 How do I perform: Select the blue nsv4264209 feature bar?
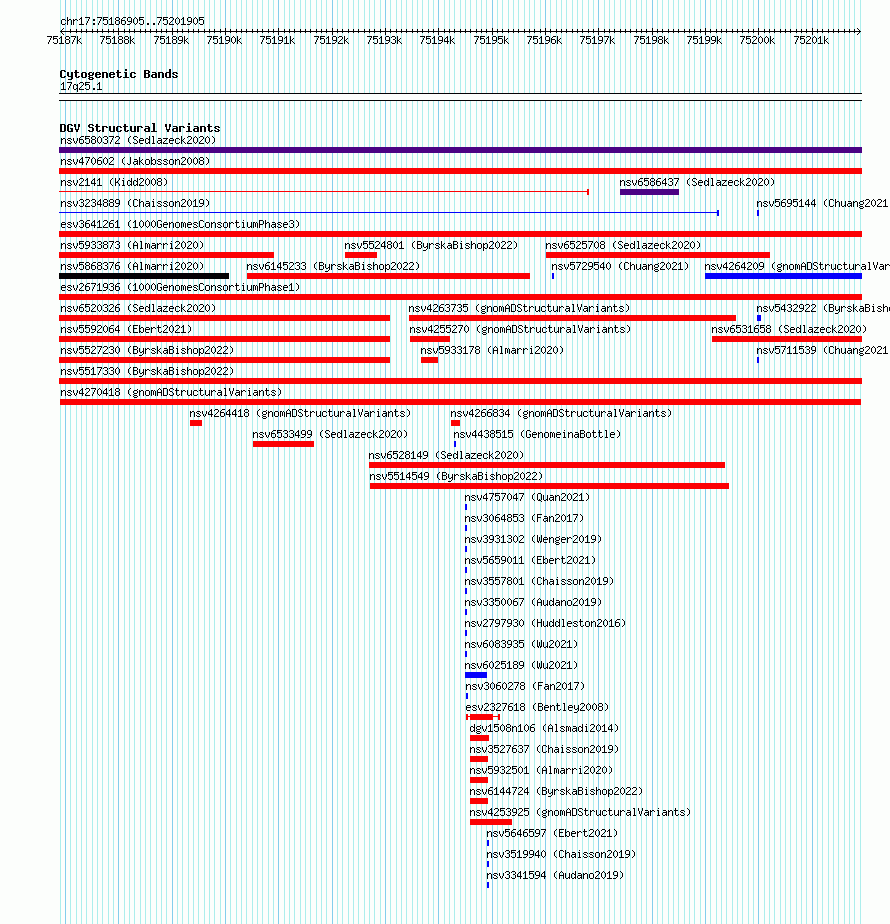pyautogui.click(x=783, y=276)
